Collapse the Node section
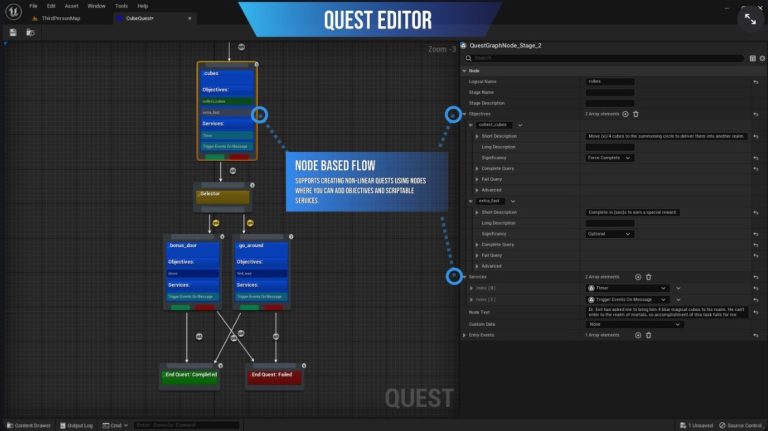The height and width of the screenshot is (431, 768). 464,71
